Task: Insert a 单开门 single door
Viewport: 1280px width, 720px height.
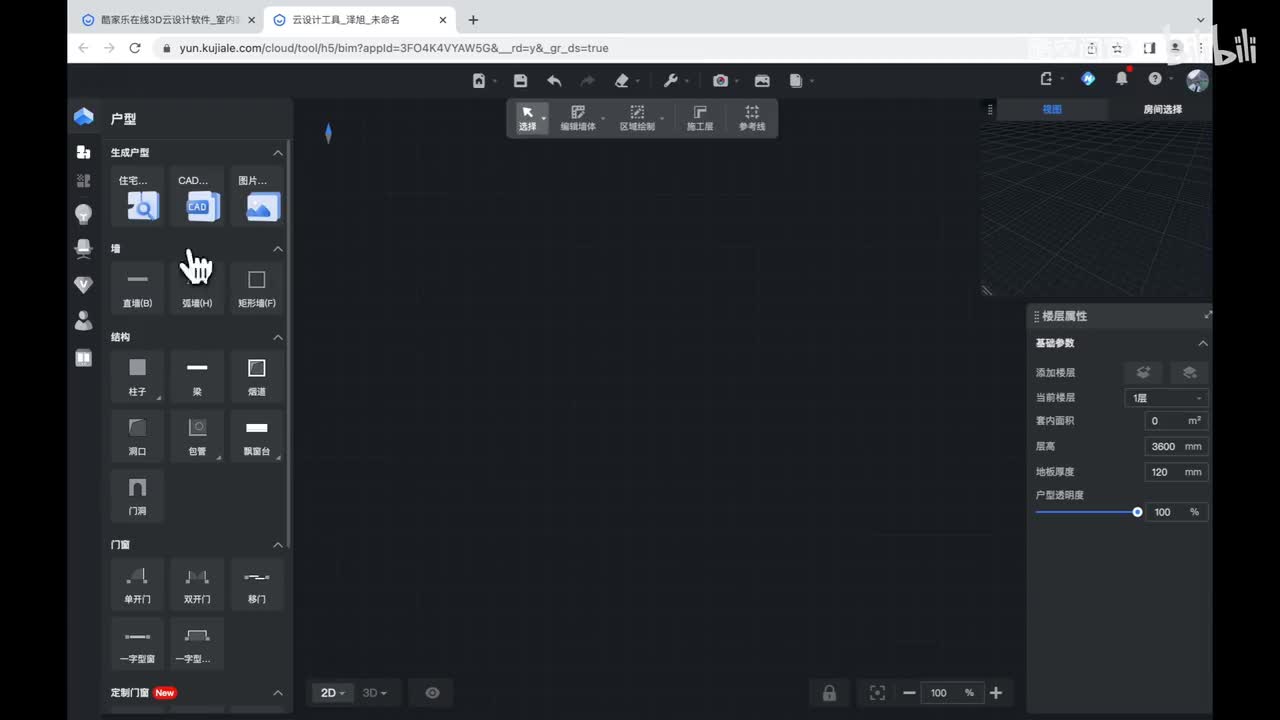Action: tap(137, 585)
